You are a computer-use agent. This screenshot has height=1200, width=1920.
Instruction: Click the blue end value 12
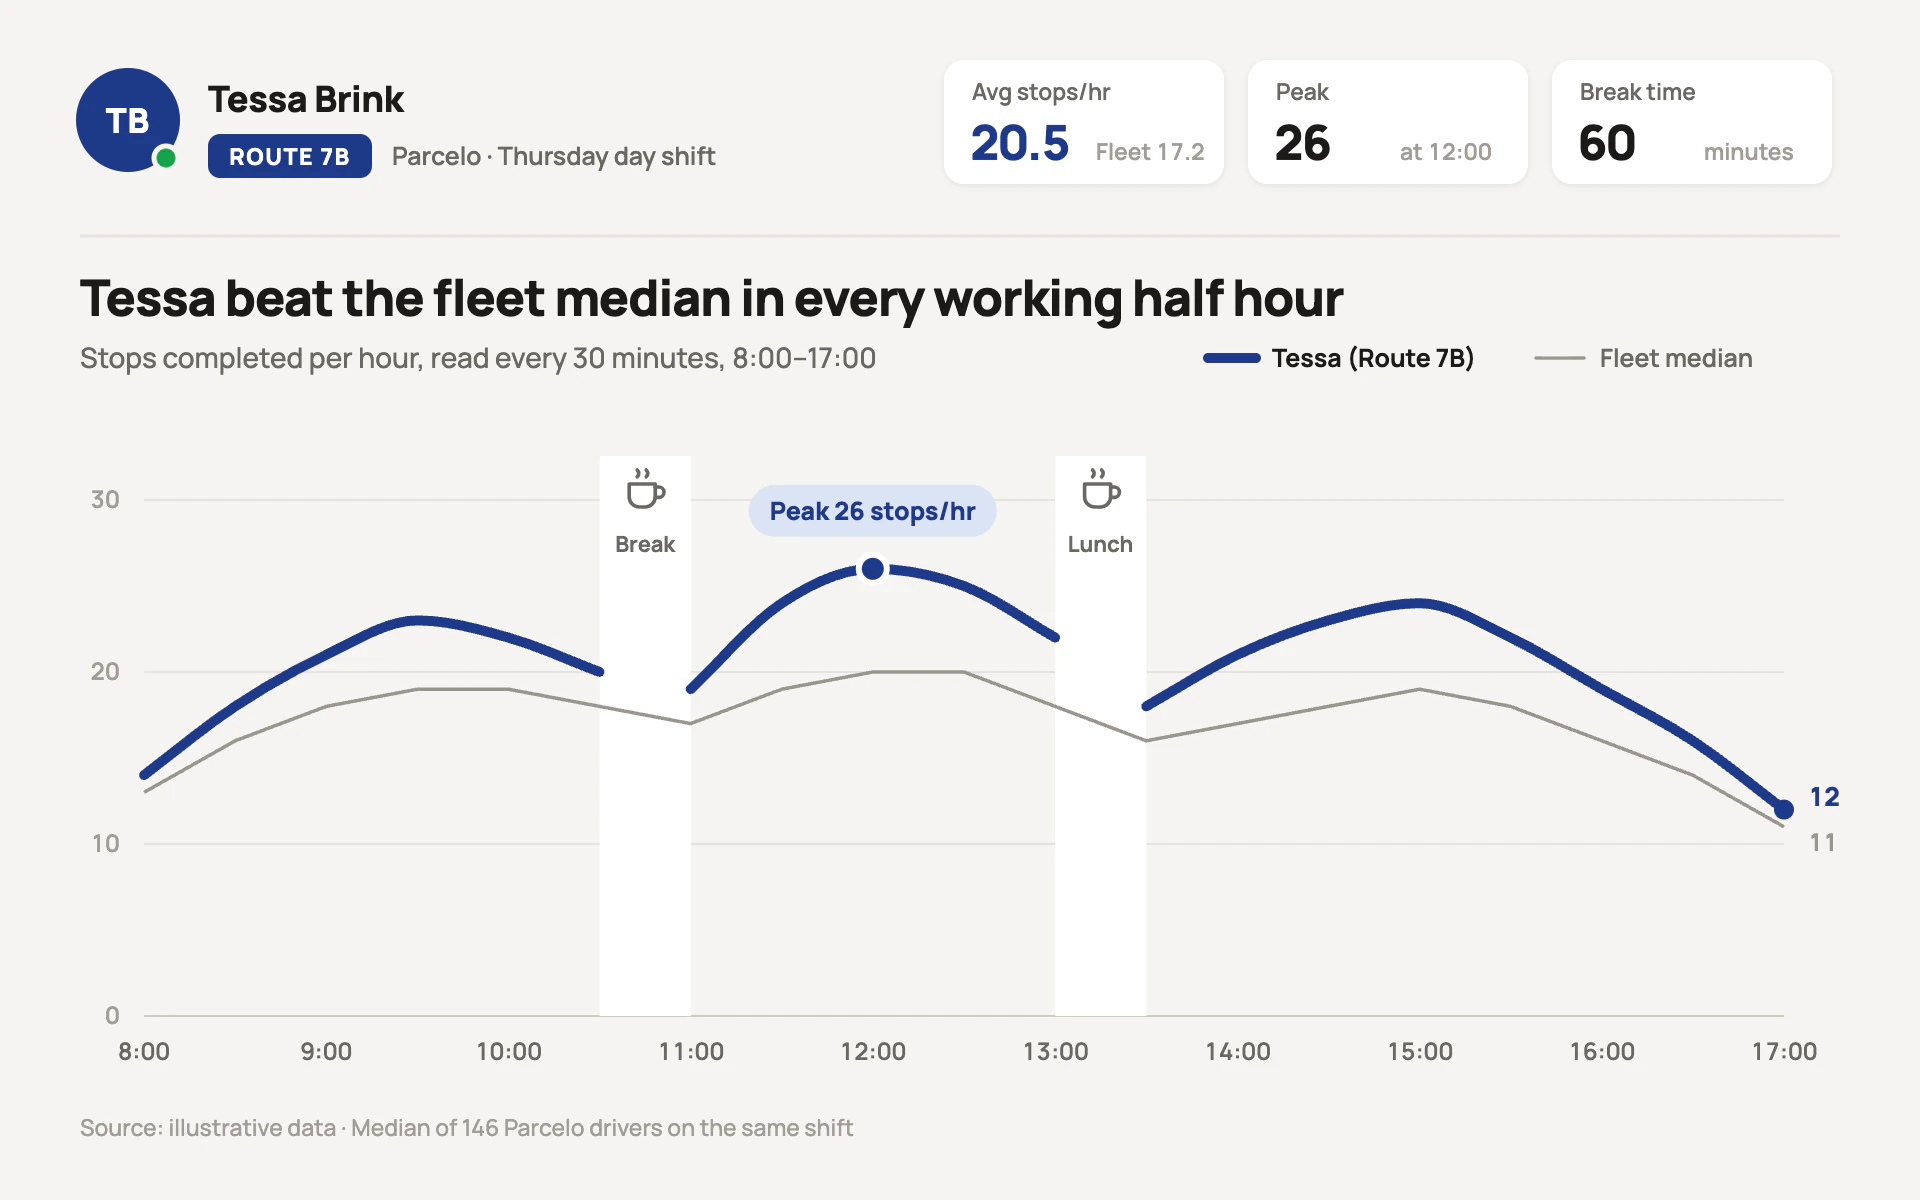[1824, 797]
